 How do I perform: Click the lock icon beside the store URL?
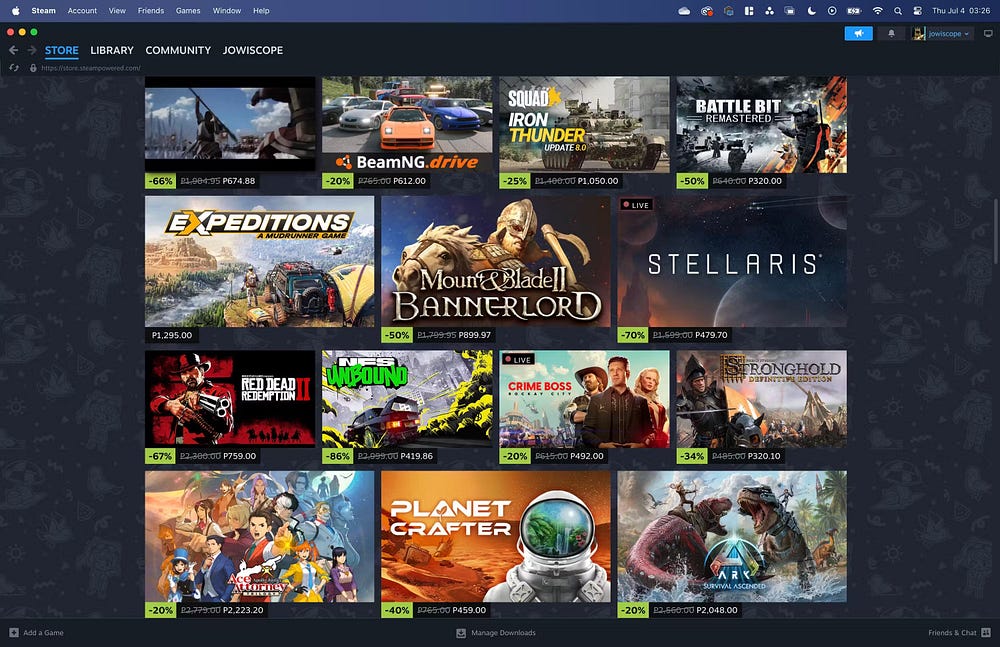(x=32, y=68)
